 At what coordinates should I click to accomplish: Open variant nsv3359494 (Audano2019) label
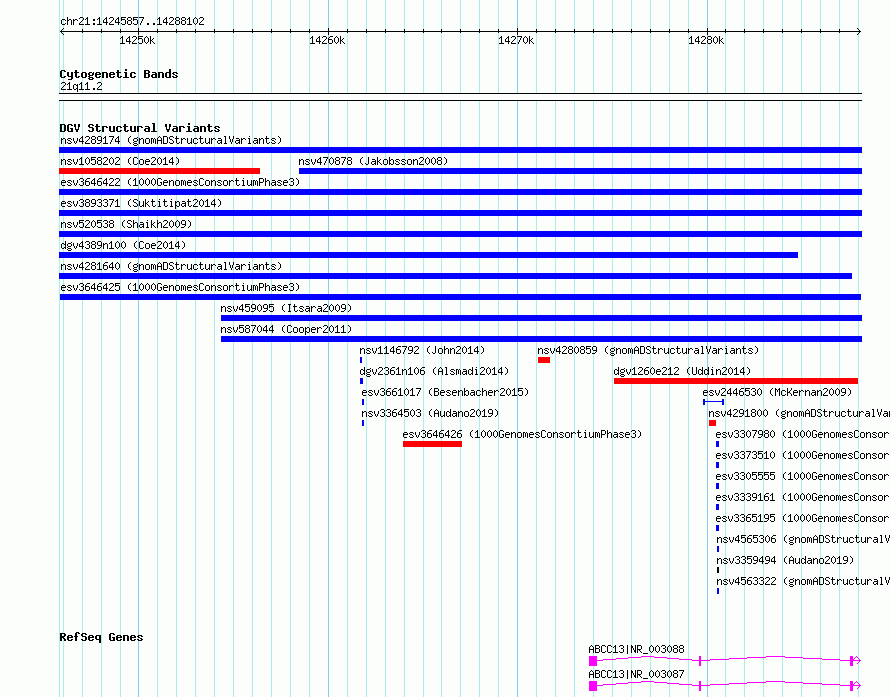[x=785, y=560]
